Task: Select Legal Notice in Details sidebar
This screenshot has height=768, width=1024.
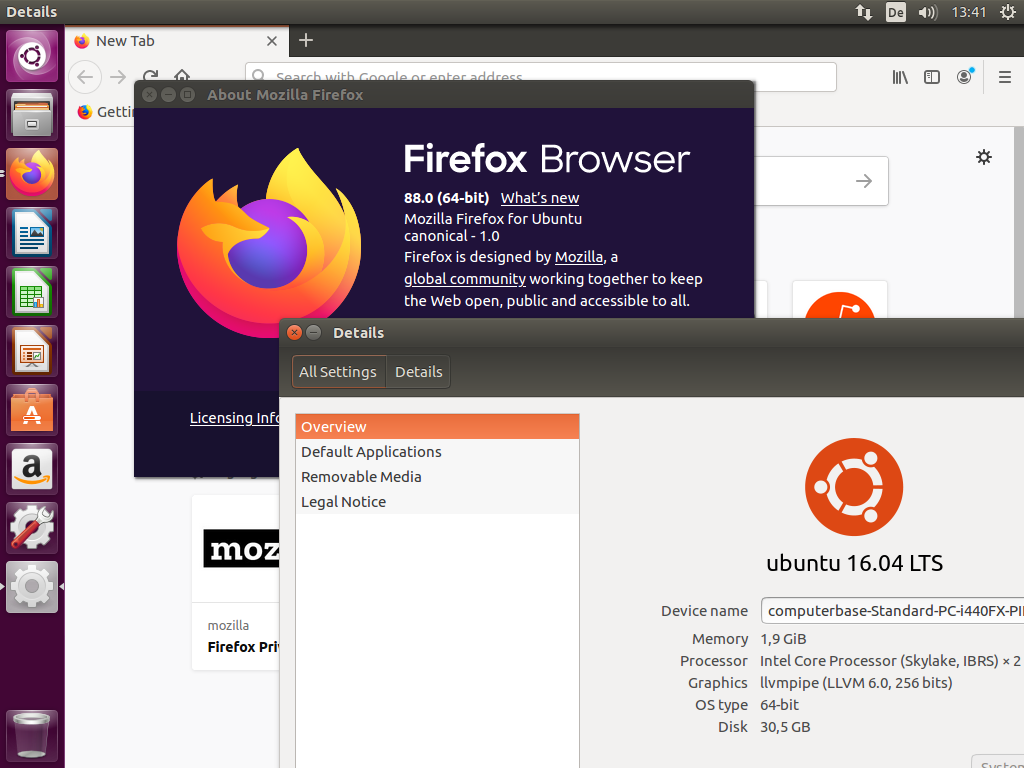Action: [x=437, y=502]
